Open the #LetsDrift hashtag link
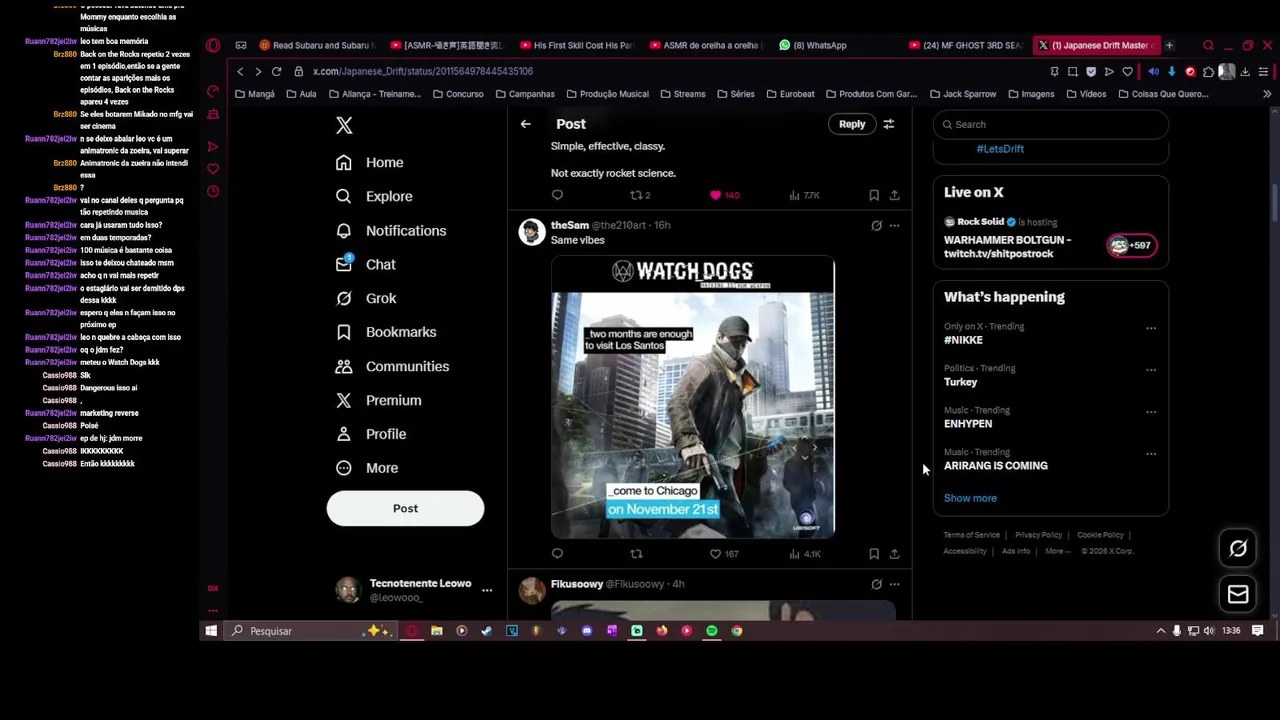Image resolution: width=1280 pixels, height=720 pixels. click(x=1000, y=149)
